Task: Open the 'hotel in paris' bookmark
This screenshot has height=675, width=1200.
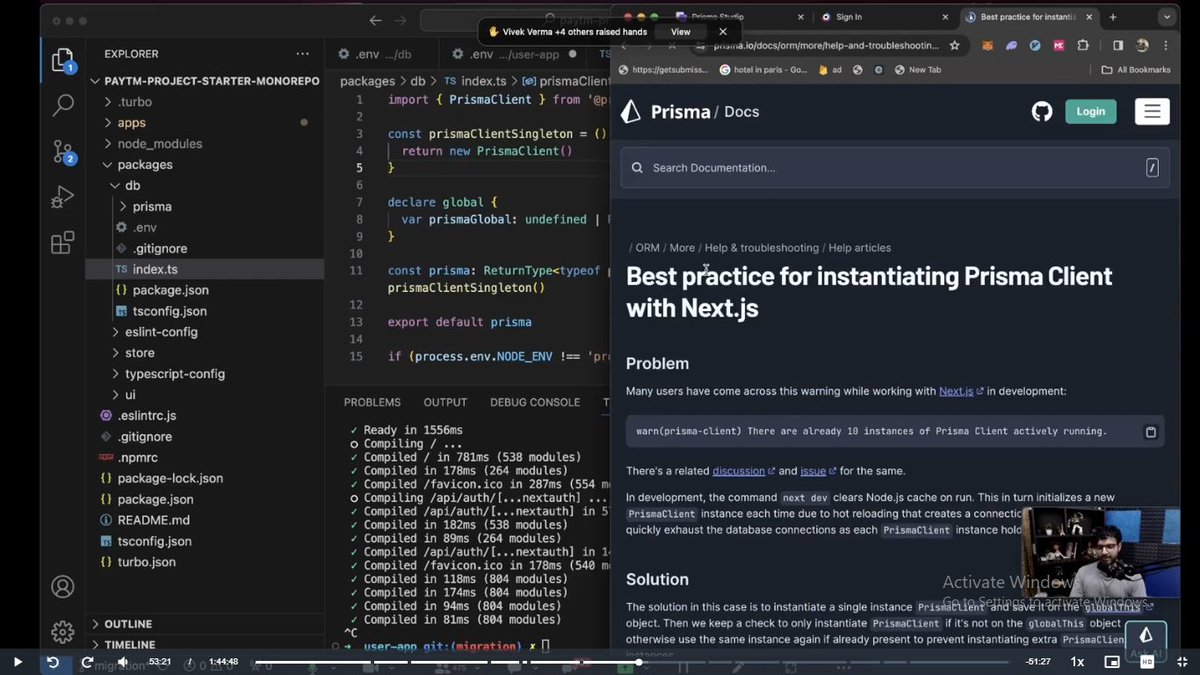Action: pyautogui.click(x=763, y=70)
